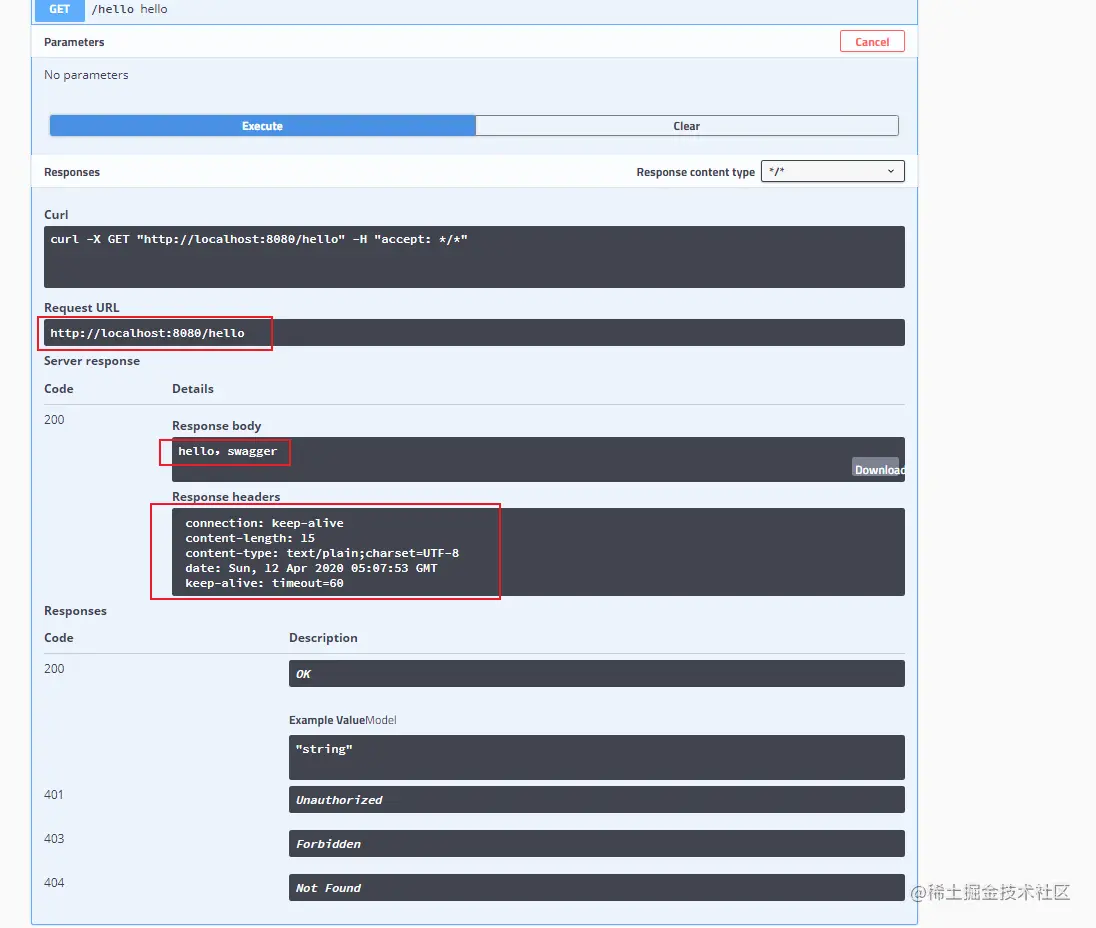
Task: Click the 'connection: keep-alive' header line
Action: [264, 523]
